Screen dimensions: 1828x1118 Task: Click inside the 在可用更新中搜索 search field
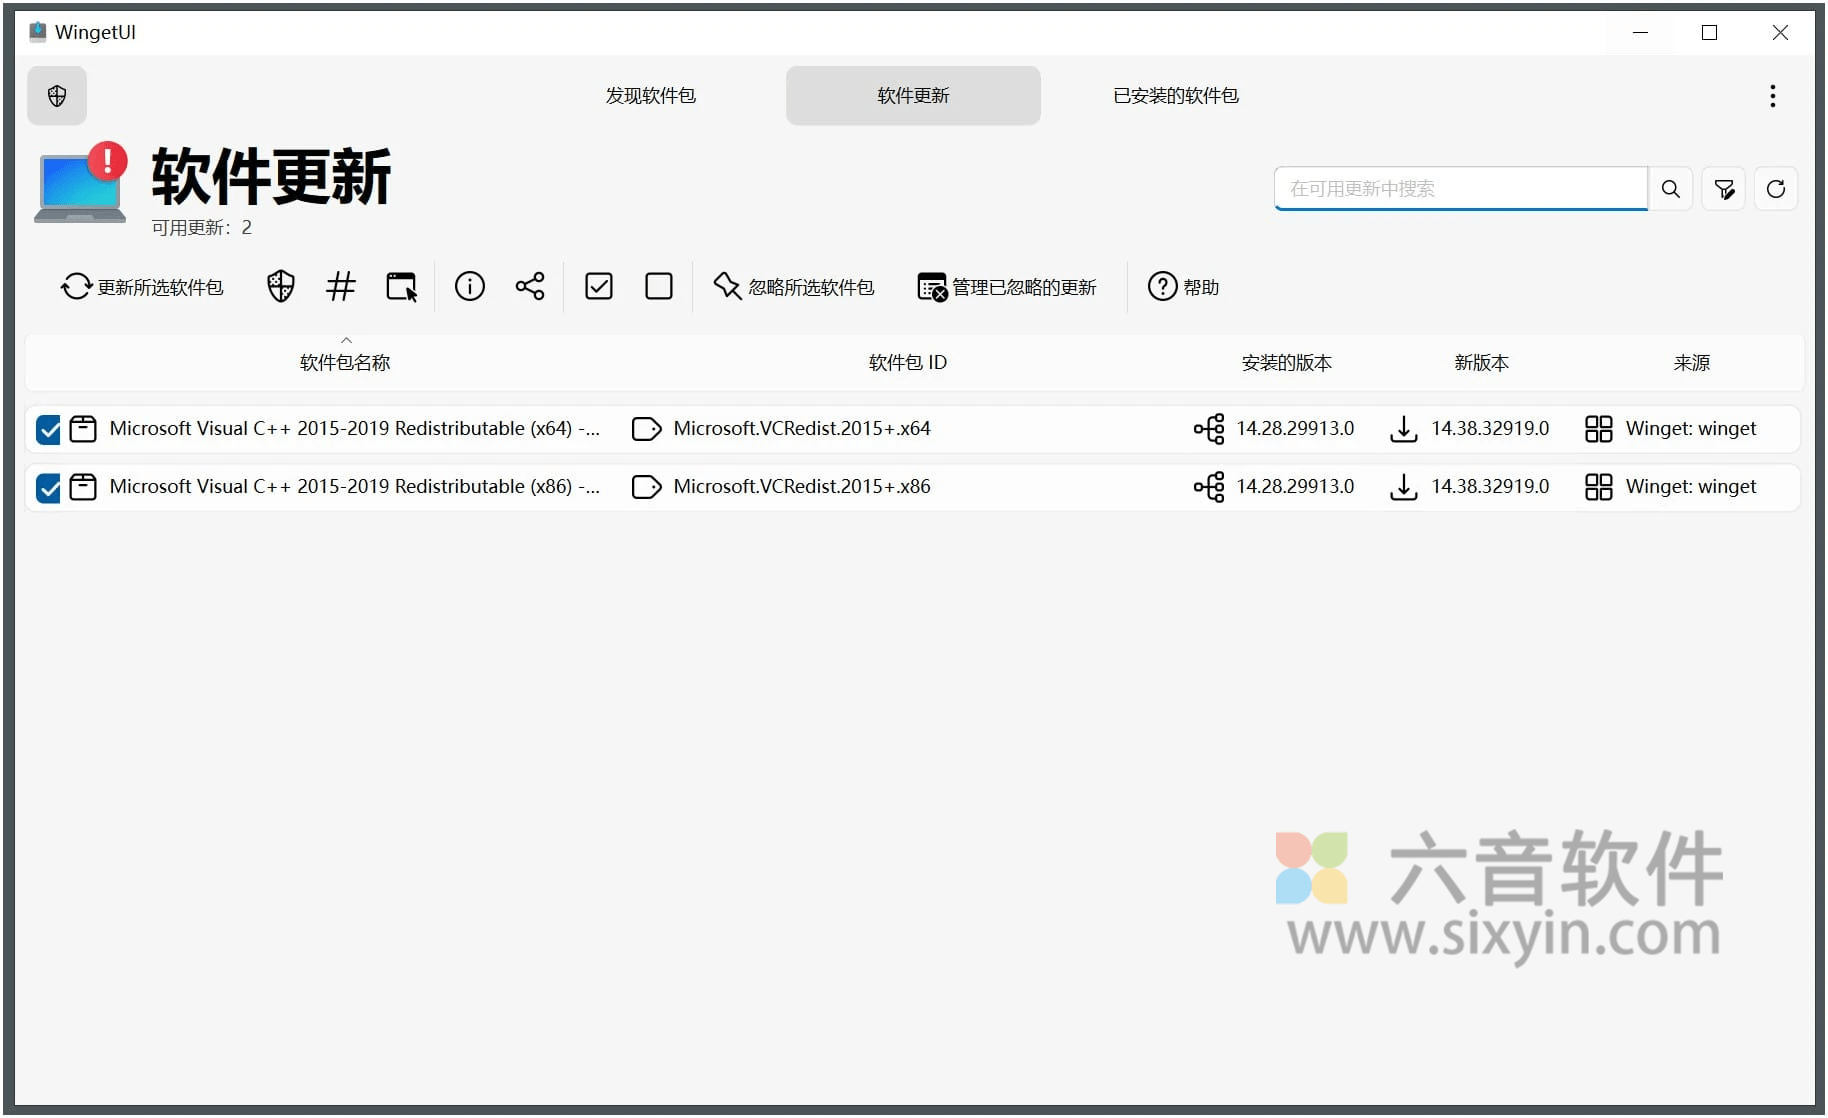pyautogui.click(x=1450, y=188)
